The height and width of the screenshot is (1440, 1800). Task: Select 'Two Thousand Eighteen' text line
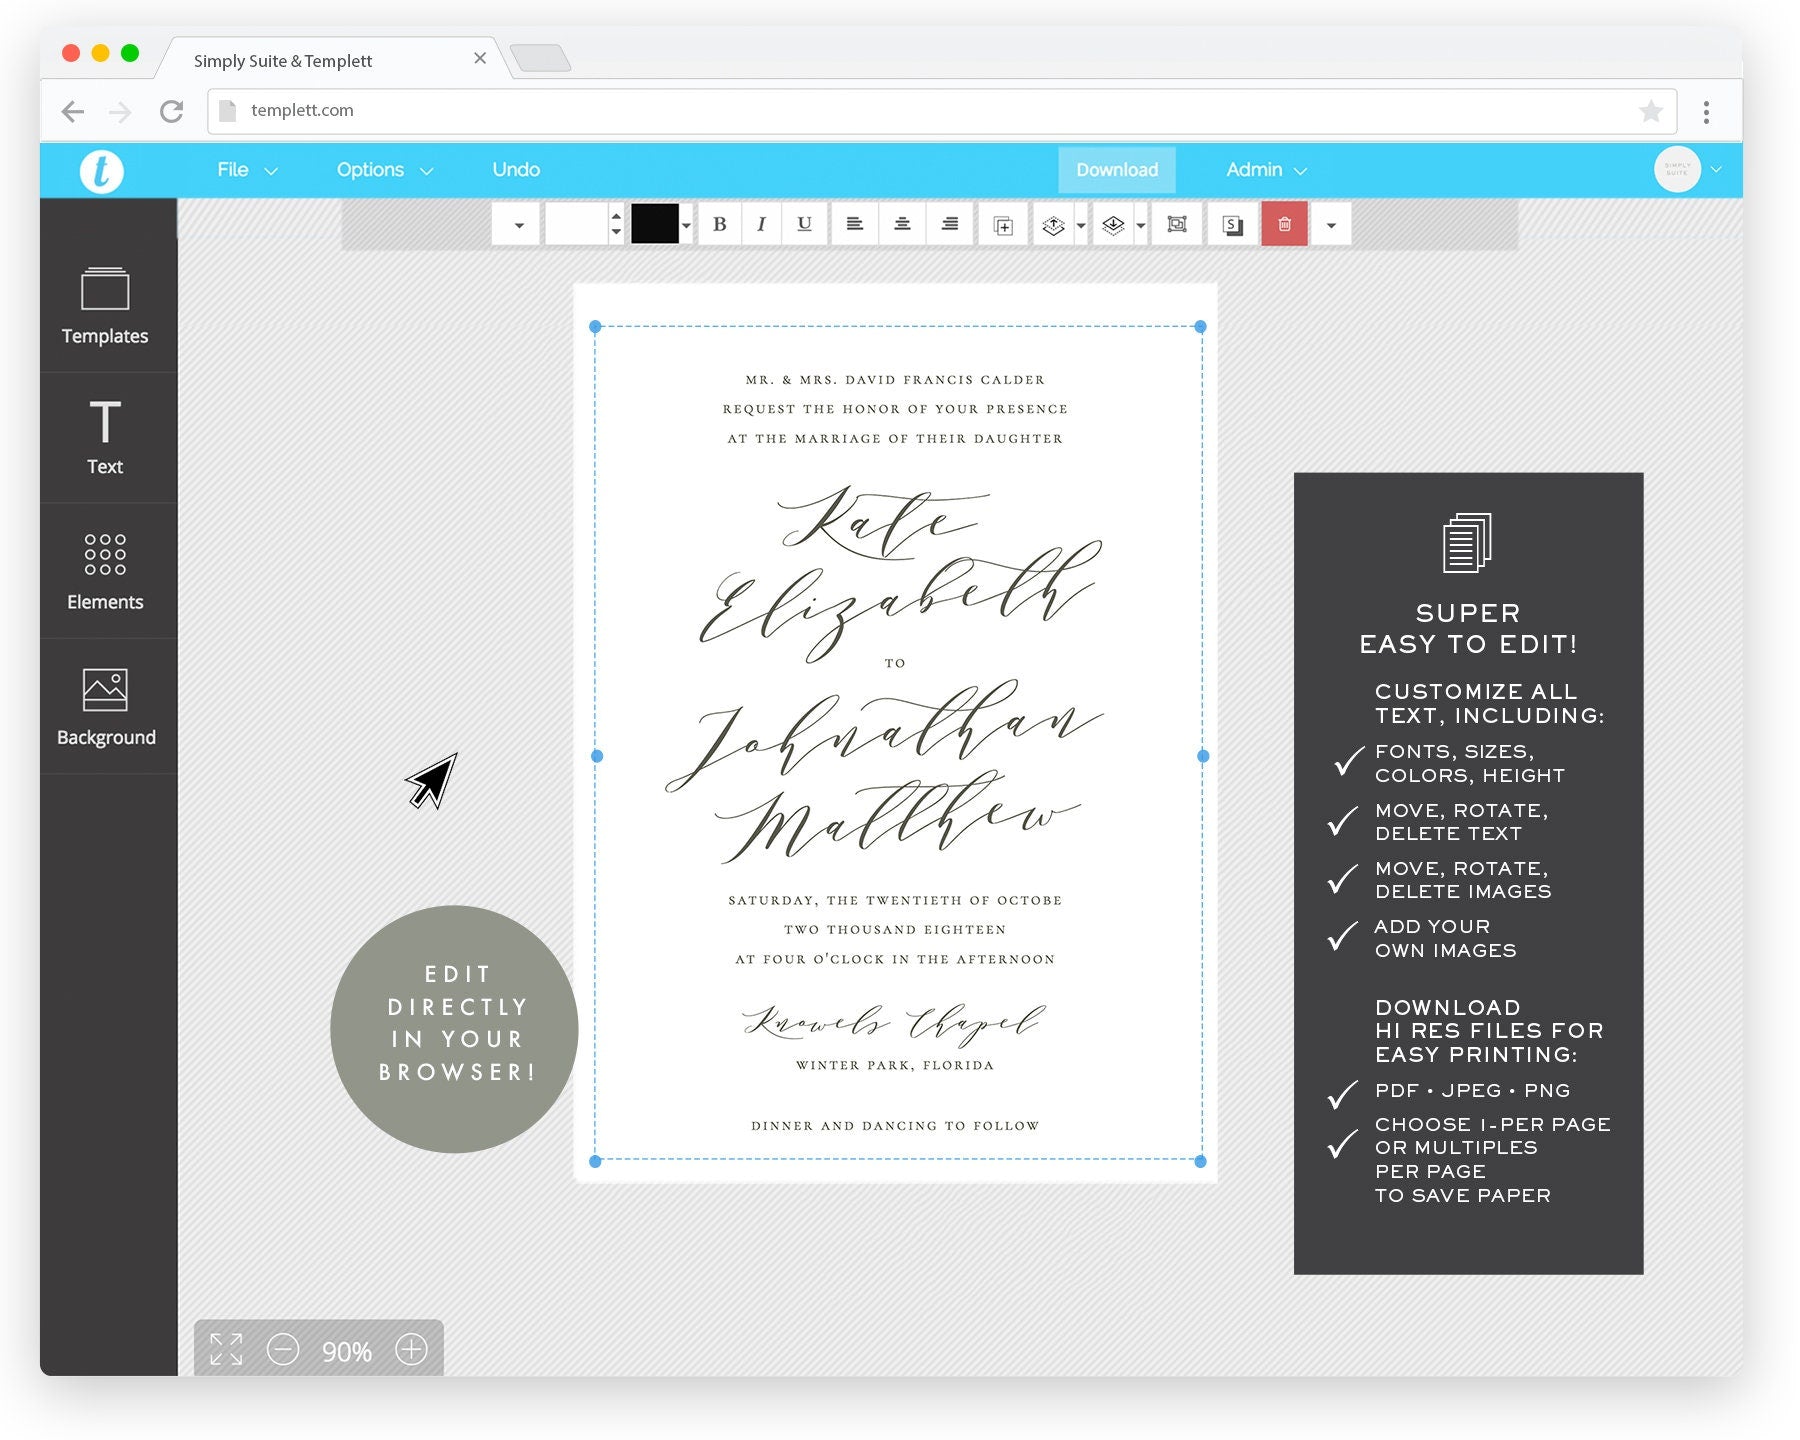tap(895, 930)
